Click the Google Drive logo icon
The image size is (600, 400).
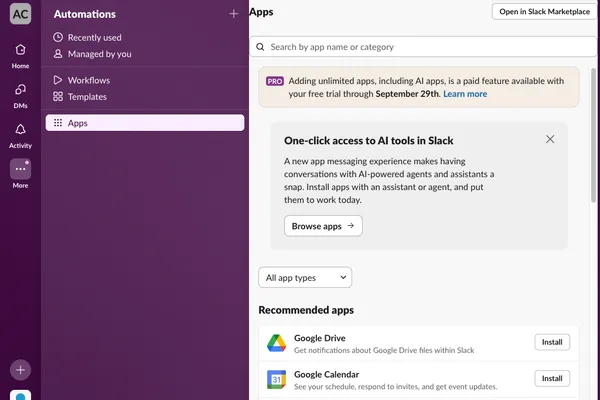click(276, 343)
